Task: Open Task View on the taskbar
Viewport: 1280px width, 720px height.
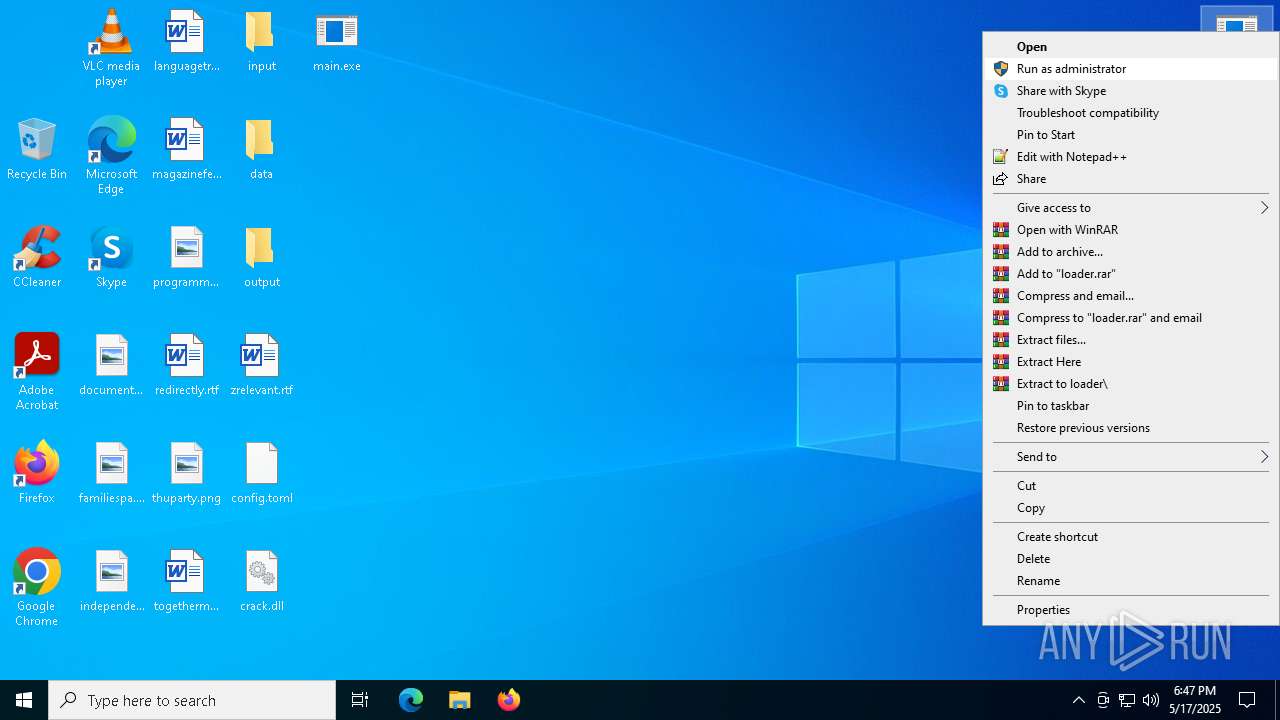Action: (x=360, y=700)
